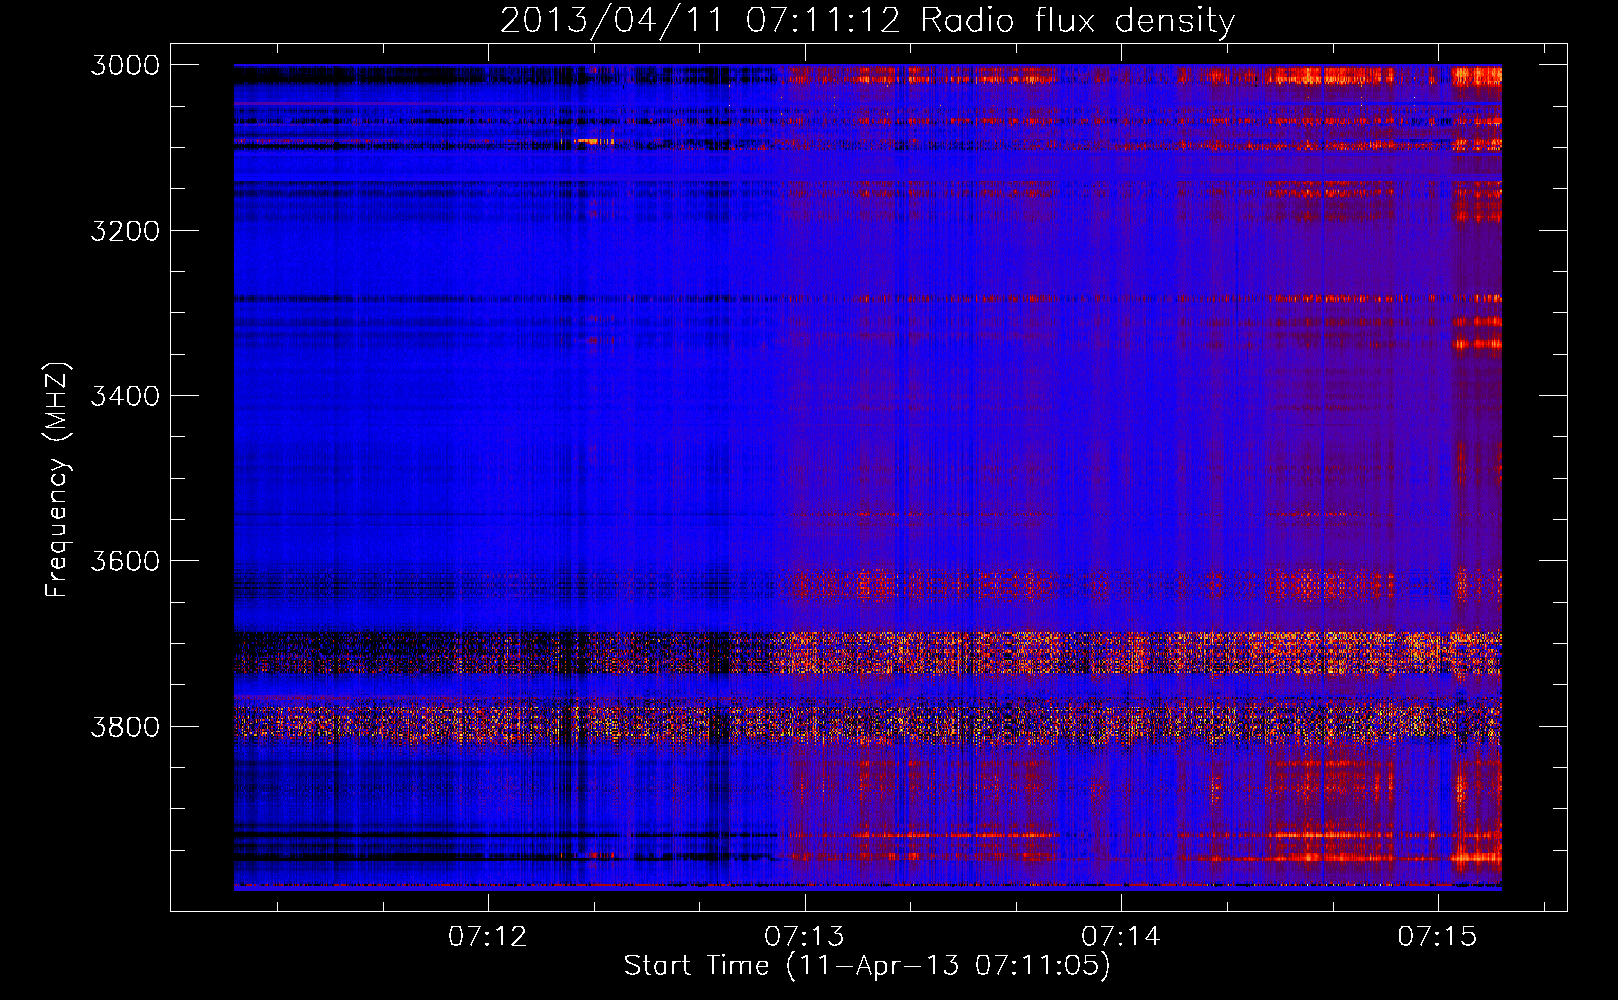Click the 07:12 time tick label

tap(488, 936)
